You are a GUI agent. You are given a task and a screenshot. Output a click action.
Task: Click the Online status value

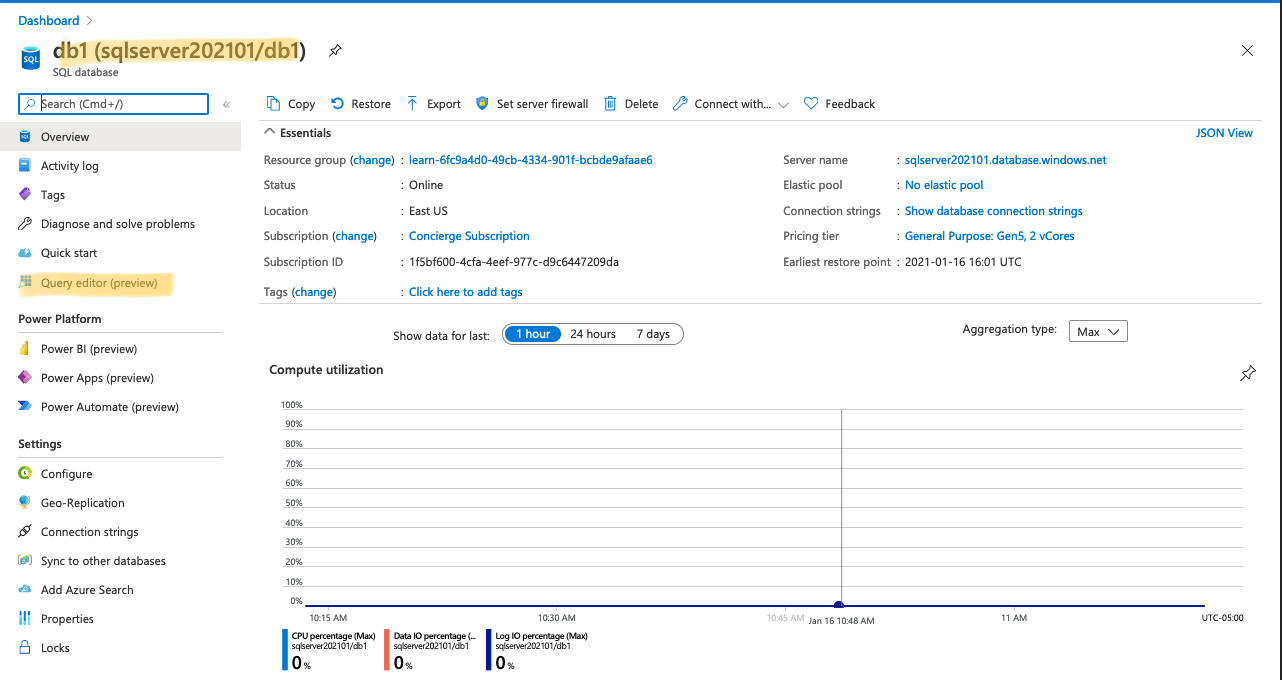426,185
